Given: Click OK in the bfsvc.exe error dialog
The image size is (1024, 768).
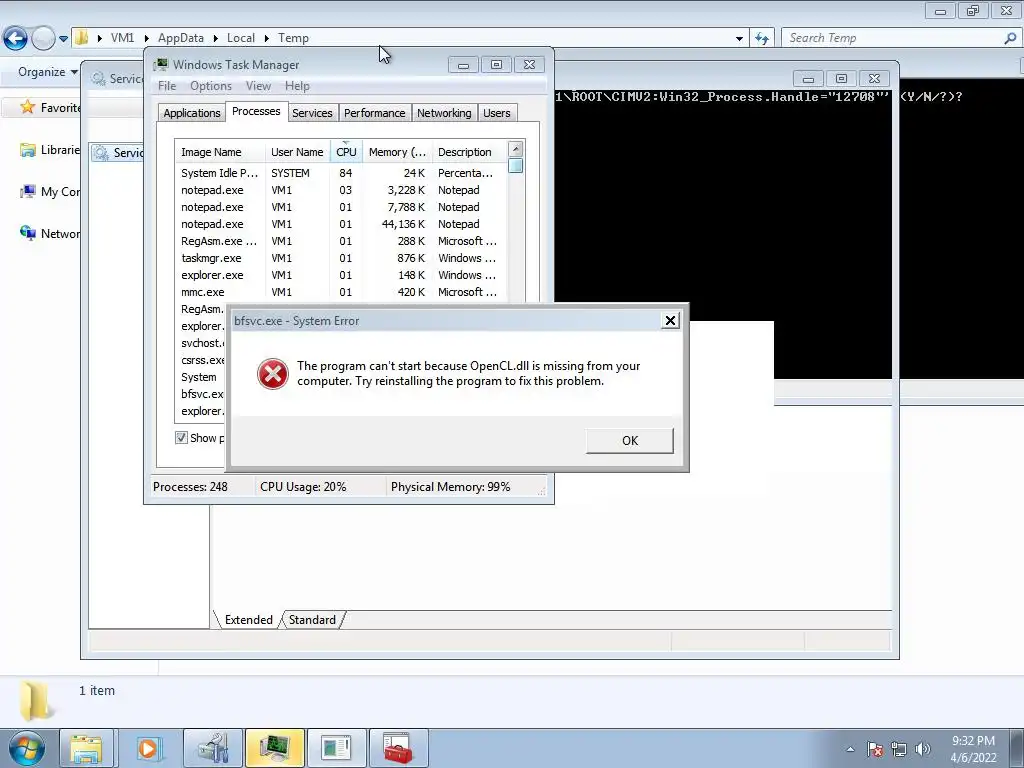Looking at the screenshot, I should coord(630,440).
